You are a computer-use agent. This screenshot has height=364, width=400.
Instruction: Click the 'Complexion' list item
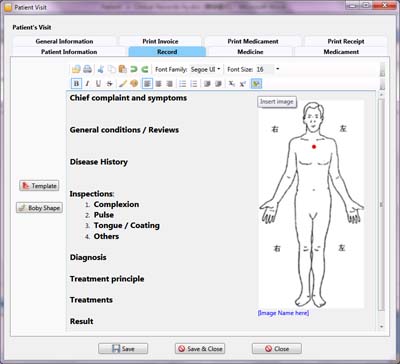coord(116,204)
